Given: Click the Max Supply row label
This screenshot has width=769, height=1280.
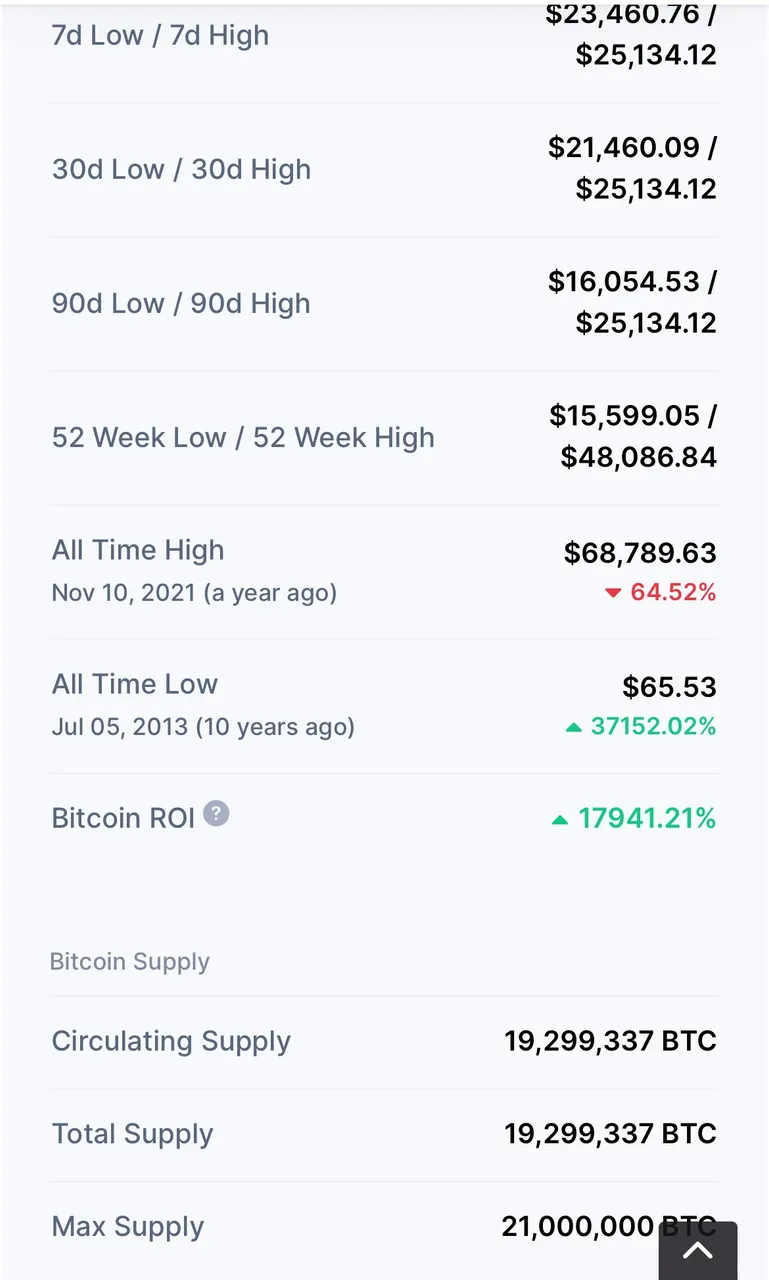Looking at the screenshot, I should click(x=128, y=1227).
